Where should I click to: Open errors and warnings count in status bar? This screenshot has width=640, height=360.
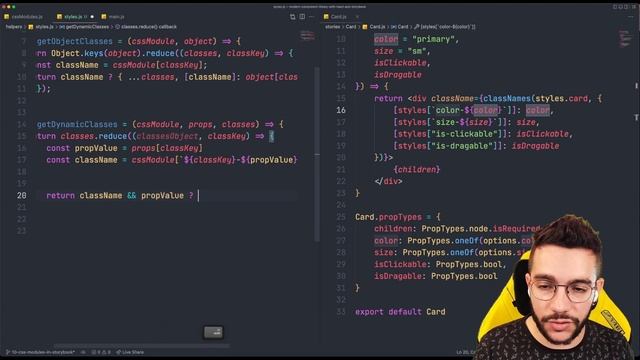click(101, 352)
